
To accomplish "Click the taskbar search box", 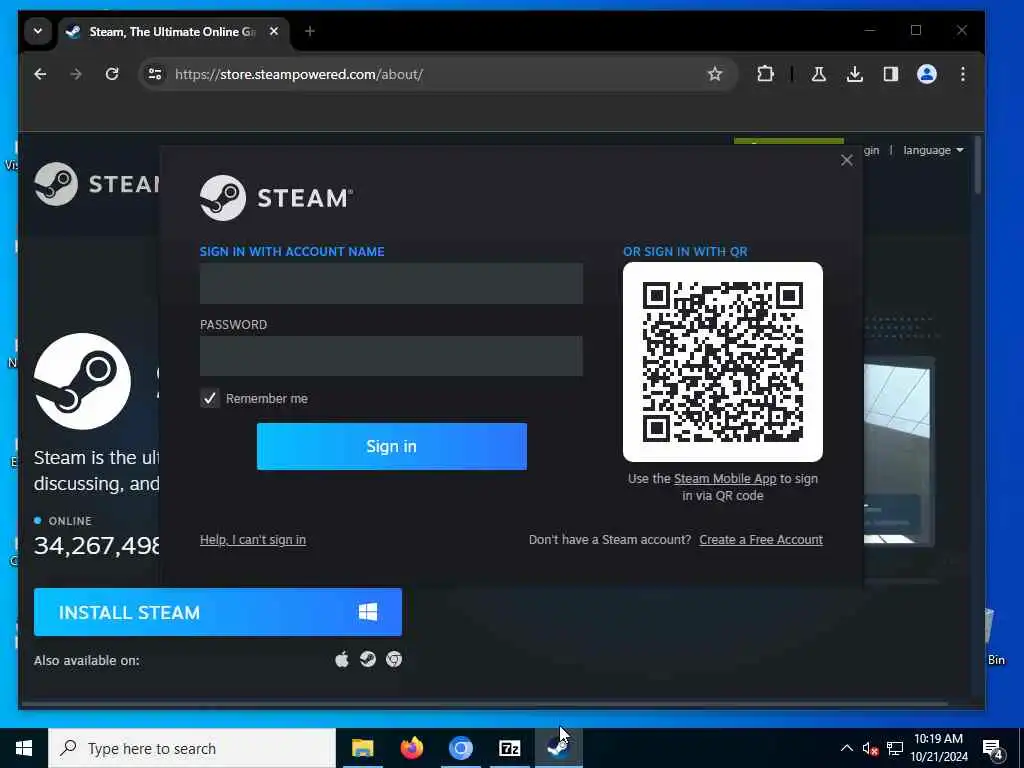I will pos(192,748).
